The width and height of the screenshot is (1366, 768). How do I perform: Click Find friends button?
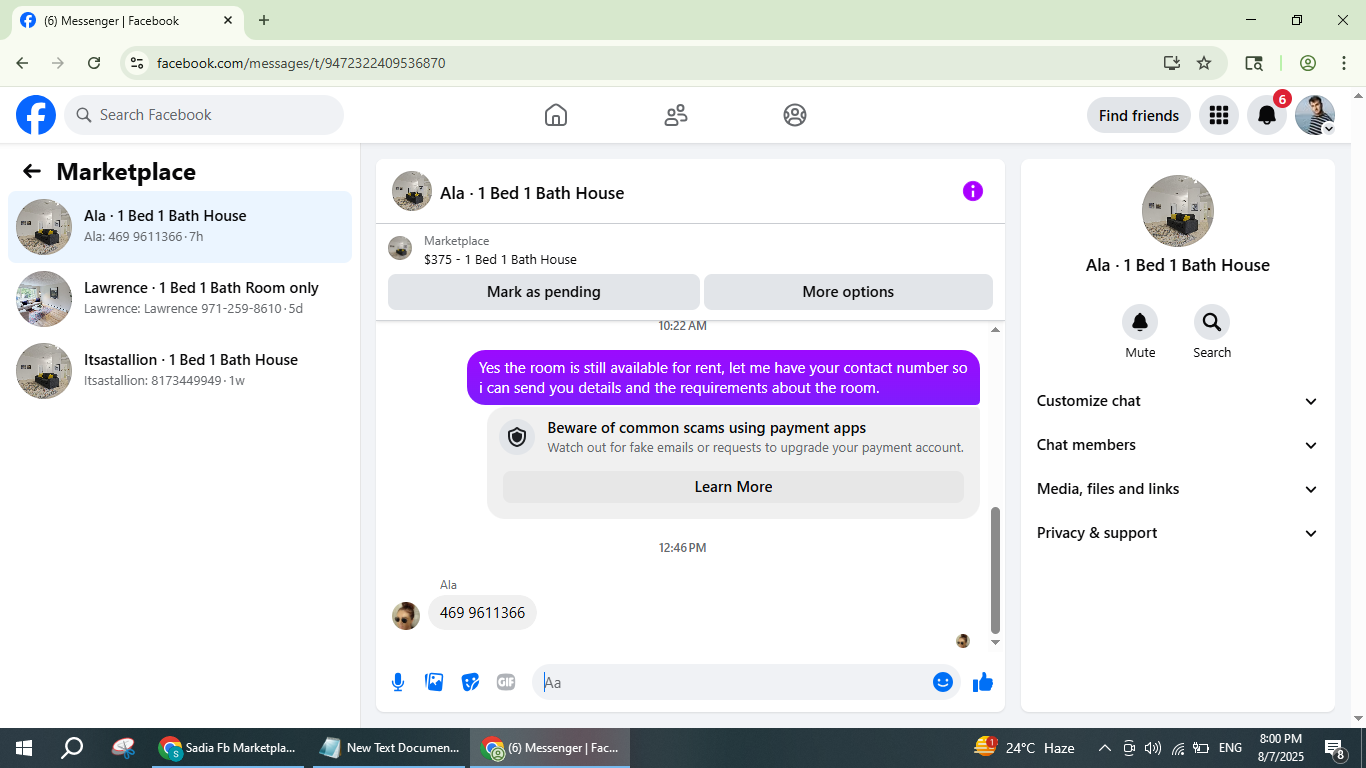(1139, 115)
